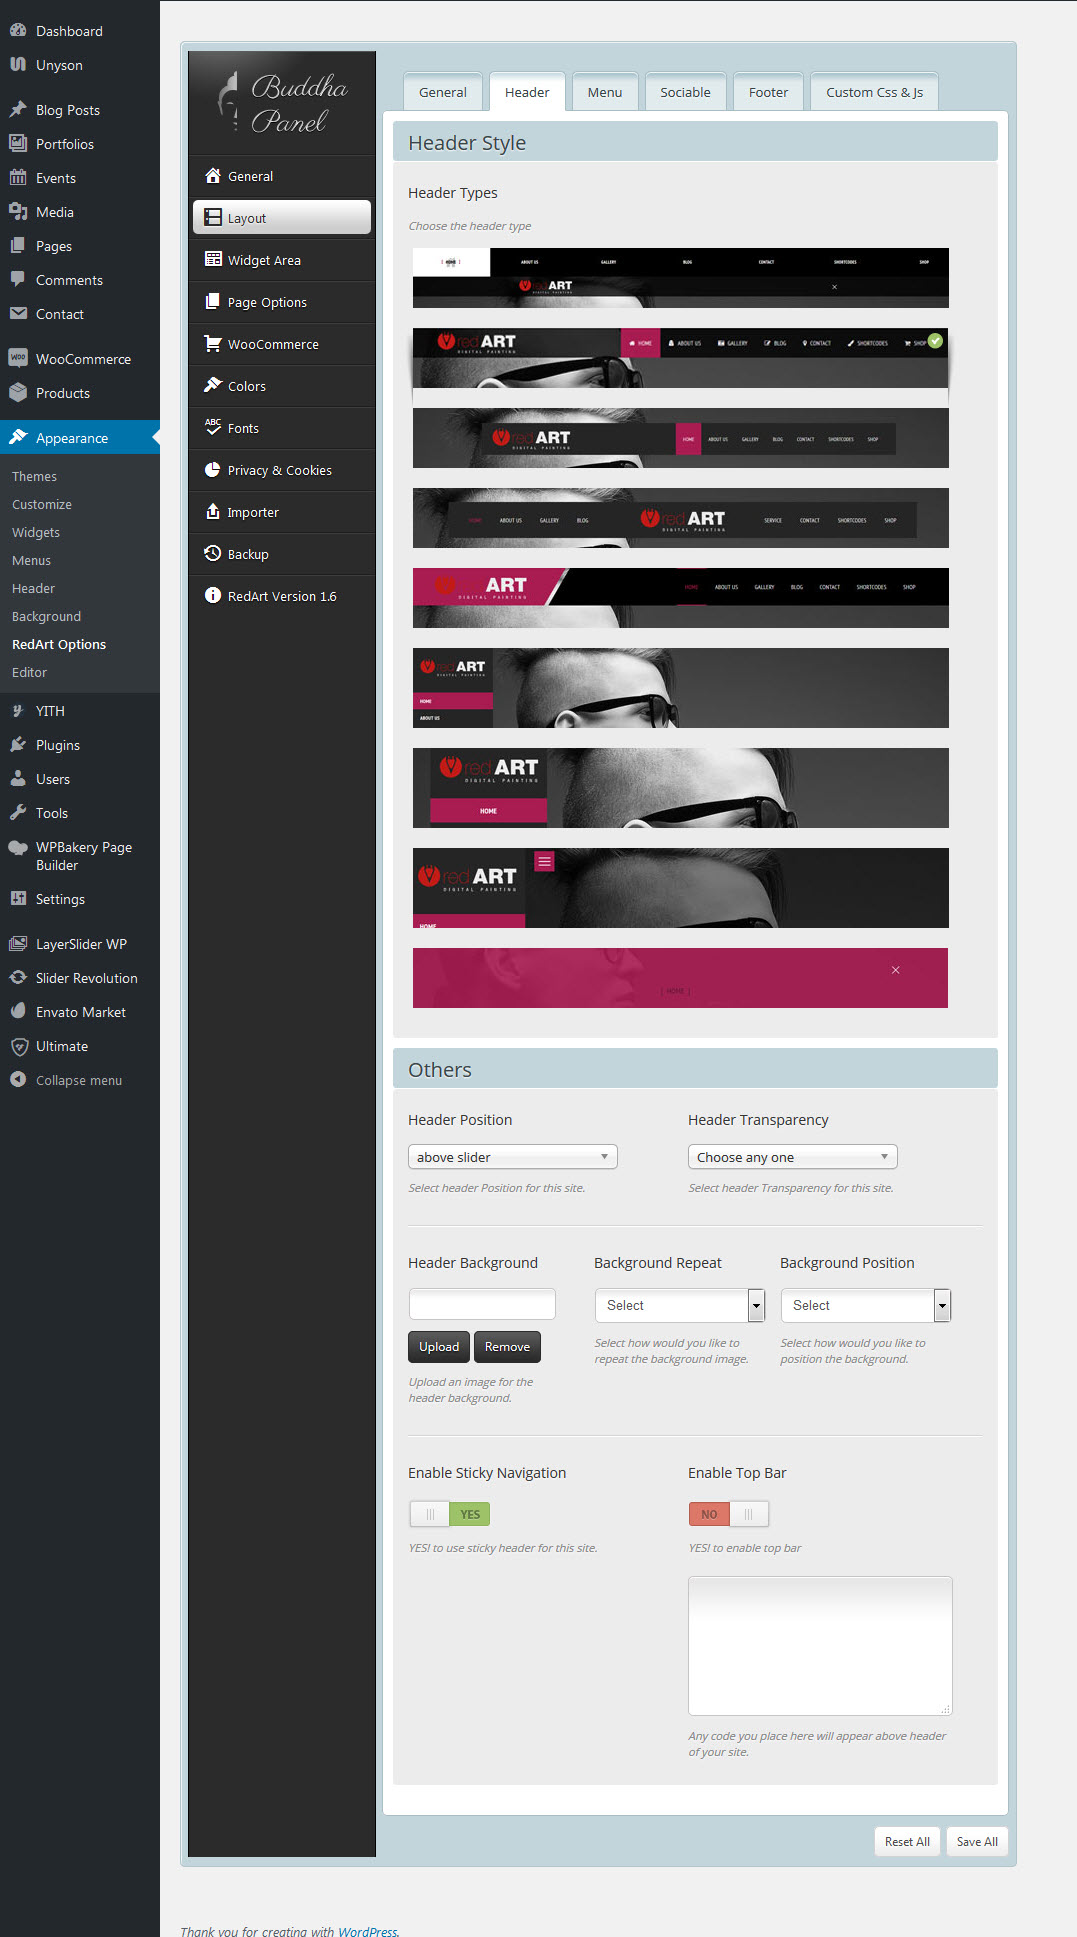Choose the first header type with white logo box
1077x1937 pixels.
click(681, 278)
